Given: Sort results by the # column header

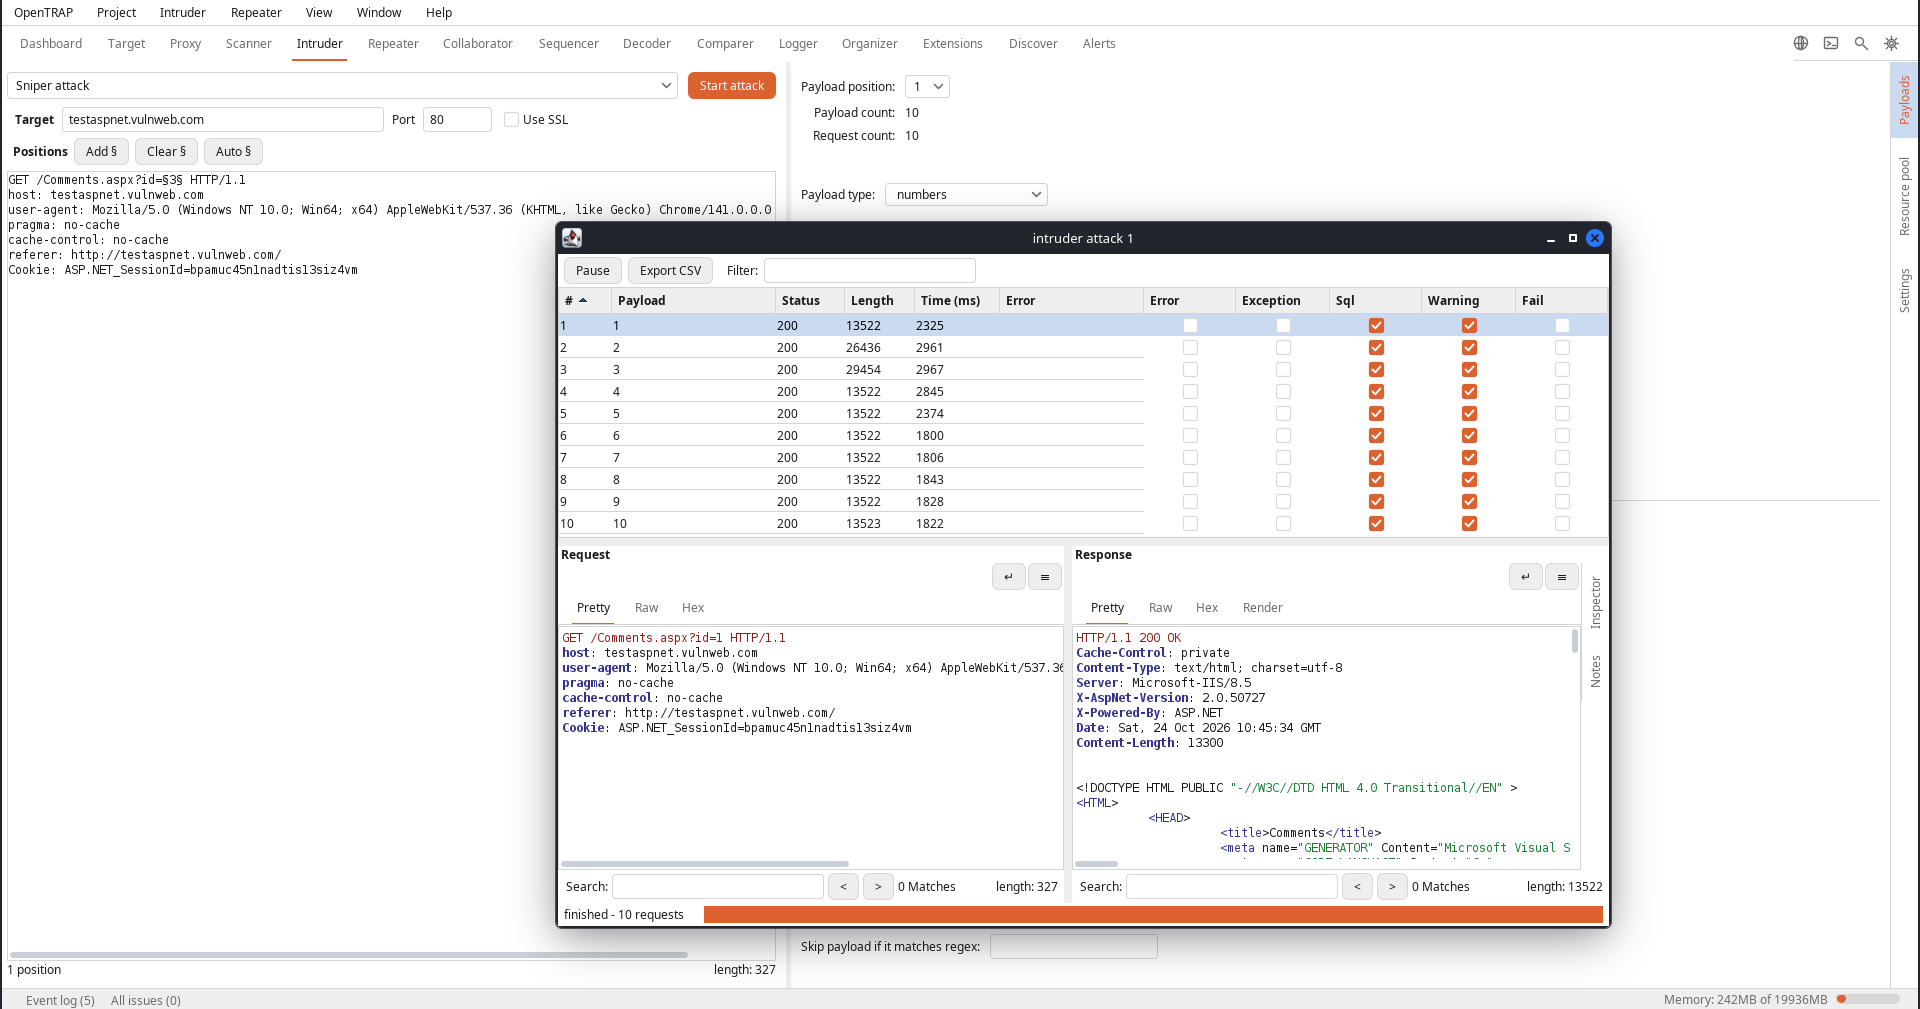Looking at the screenshot, I should (584, 301).
